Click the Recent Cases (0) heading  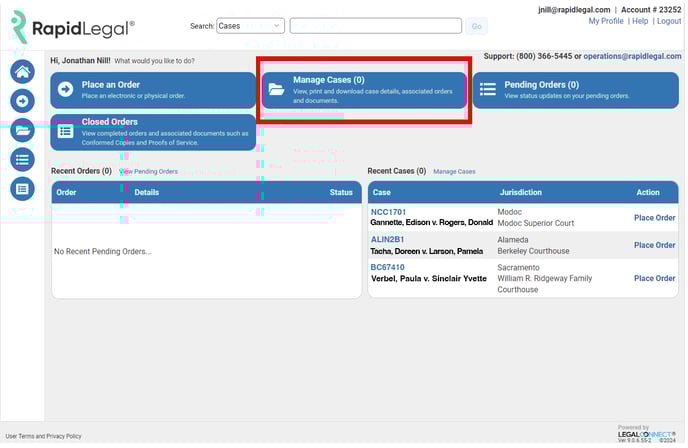point(397,171)
